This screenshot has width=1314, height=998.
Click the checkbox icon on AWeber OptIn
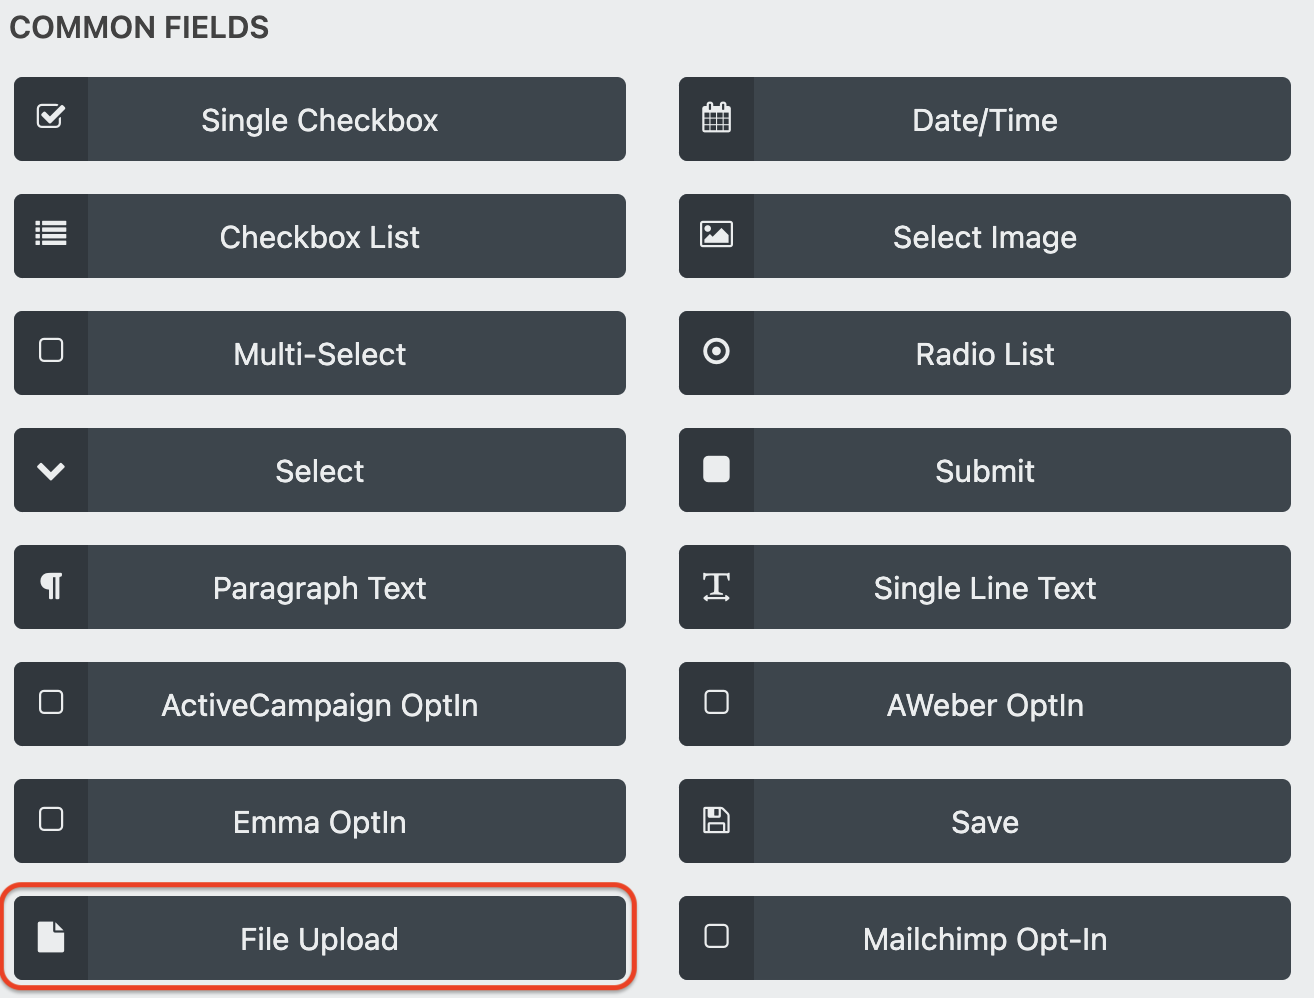(716, 704)
